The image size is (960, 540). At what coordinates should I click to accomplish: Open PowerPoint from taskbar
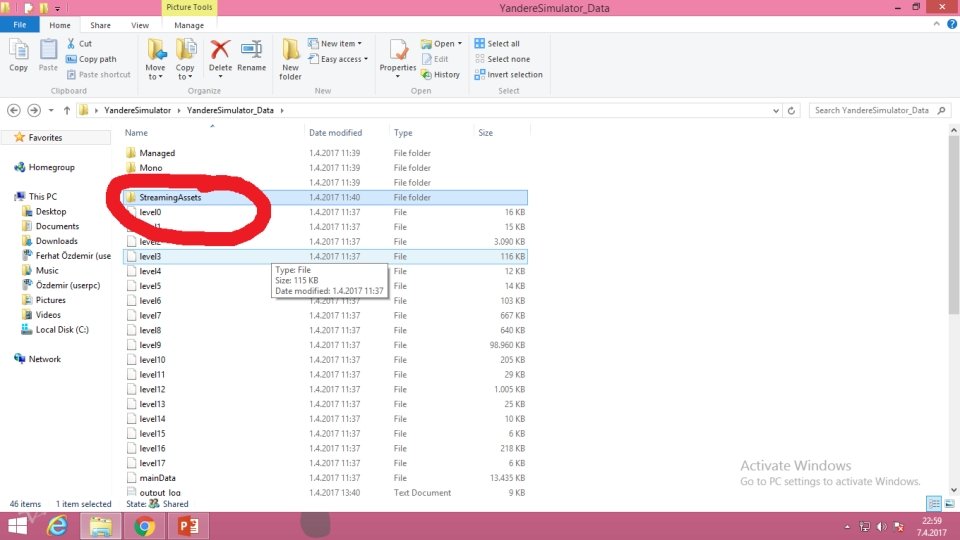188,526
